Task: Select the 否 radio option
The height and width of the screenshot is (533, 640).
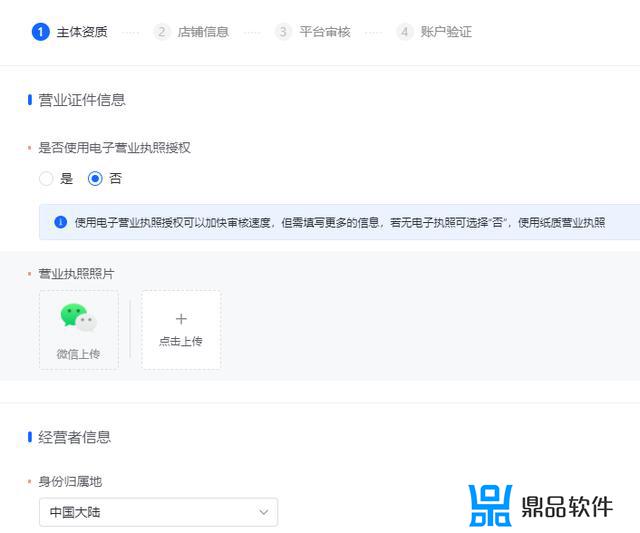Action: coord(95,178)
